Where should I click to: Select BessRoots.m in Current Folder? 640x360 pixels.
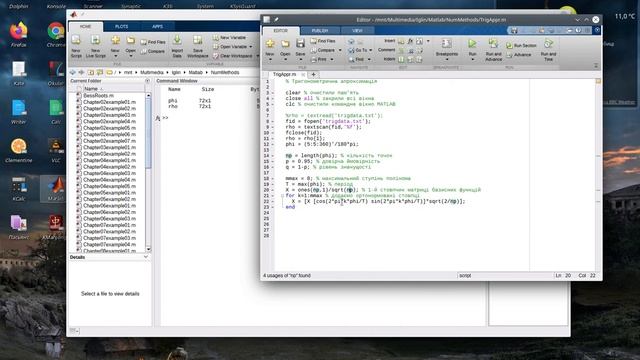coord(98,96)
